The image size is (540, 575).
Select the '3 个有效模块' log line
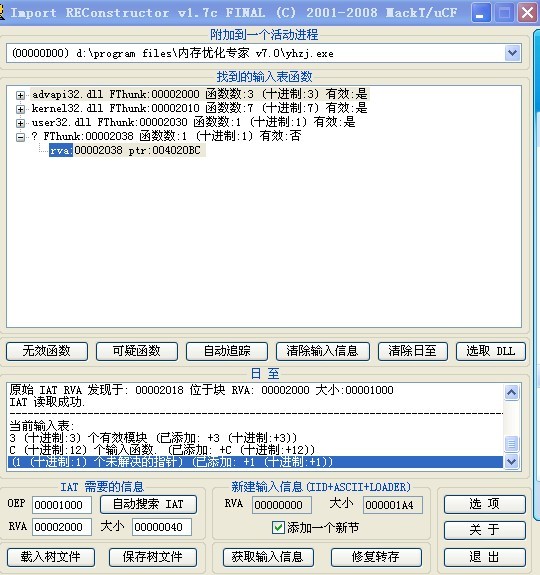pos(153,438)
